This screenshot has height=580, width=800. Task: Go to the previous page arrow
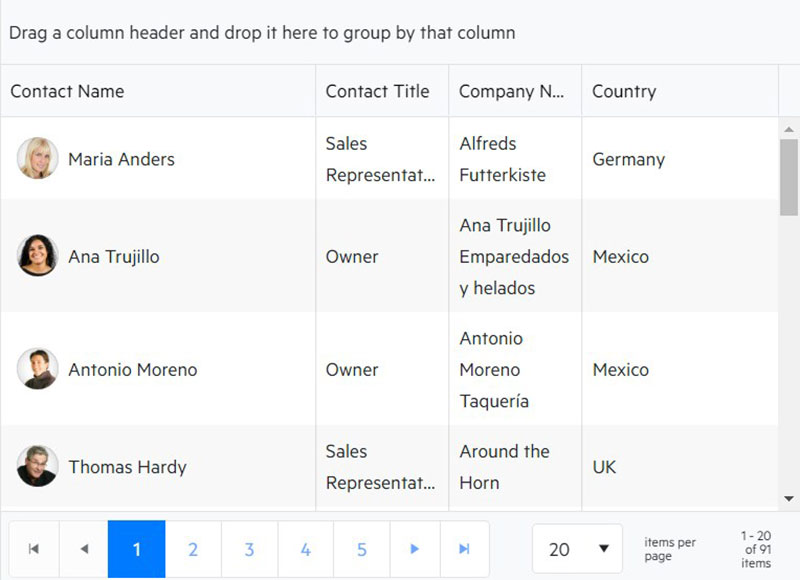point(84,549)
